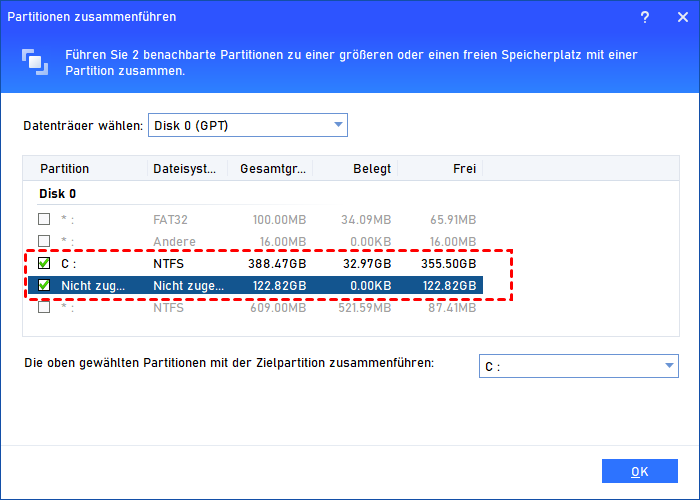This screenshot has height=500, width=700.
Task: Close the Partitionen zusammenführen dialog
Action: [683, 17]
